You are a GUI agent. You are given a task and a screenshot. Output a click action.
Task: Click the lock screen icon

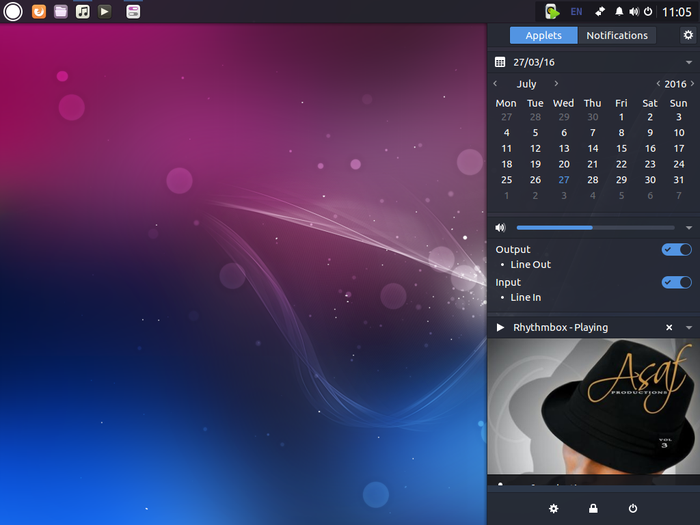click(593, 508)
